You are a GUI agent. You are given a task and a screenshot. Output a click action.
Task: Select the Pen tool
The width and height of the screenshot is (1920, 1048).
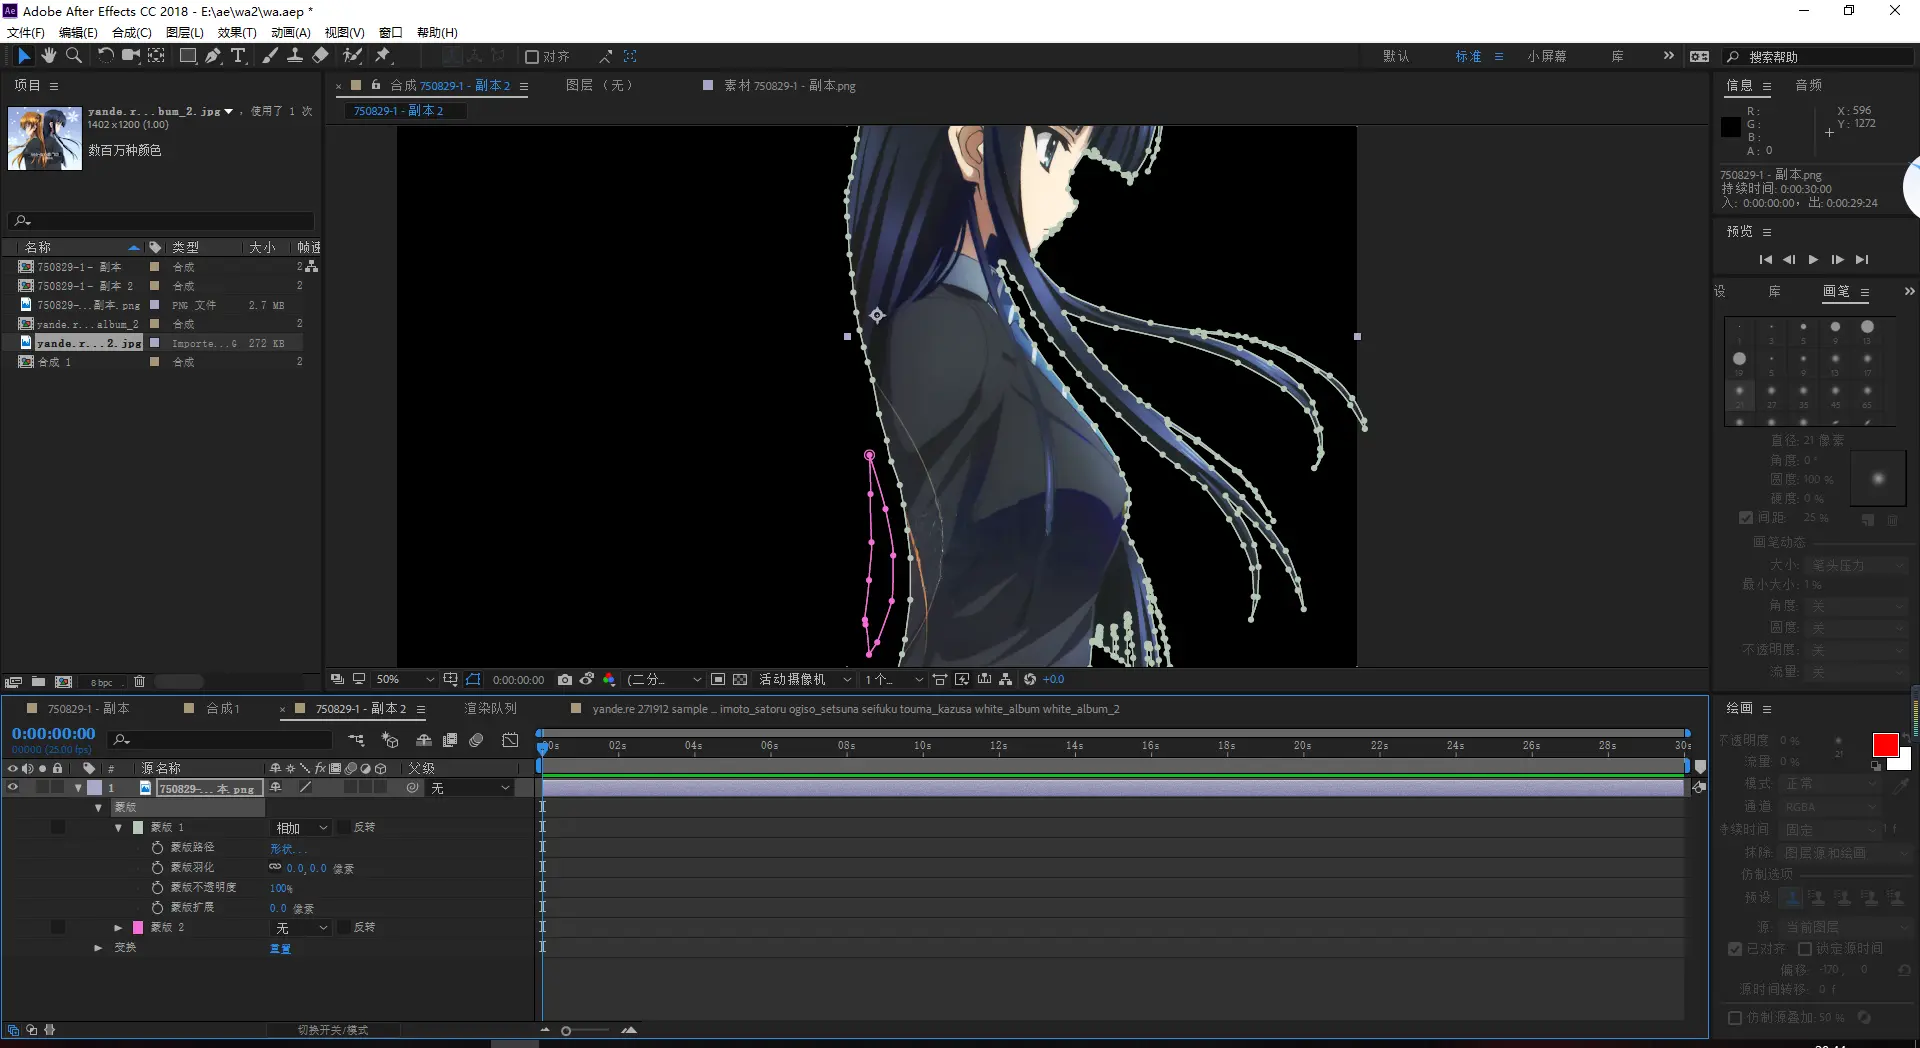213,56
